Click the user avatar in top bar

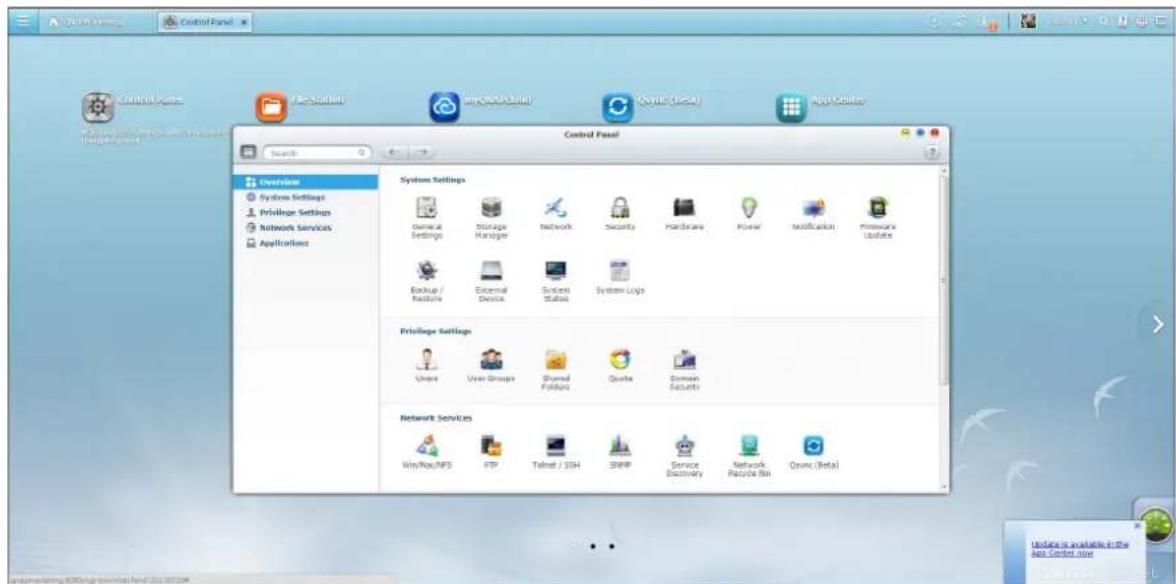click(x=1030, y=22)
